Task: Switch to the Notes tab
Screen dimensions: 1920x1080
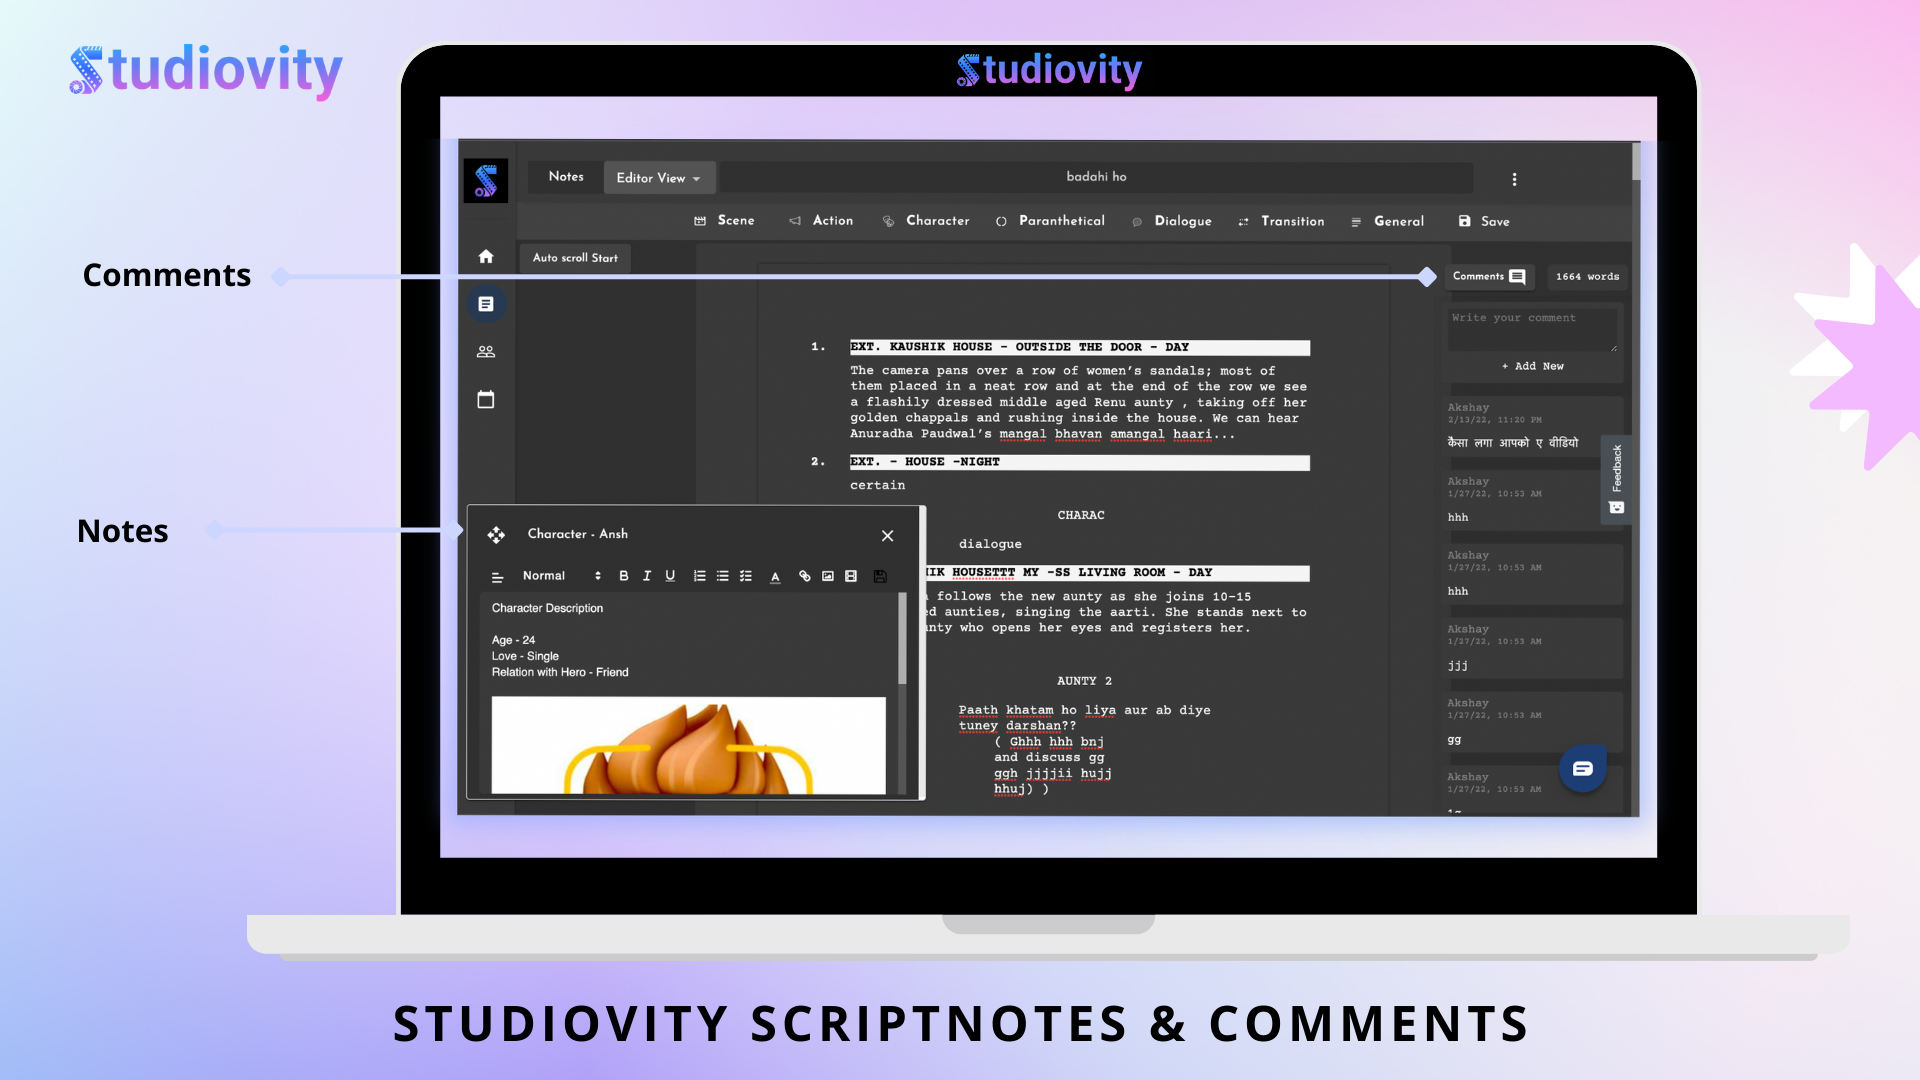Action: 566,177
